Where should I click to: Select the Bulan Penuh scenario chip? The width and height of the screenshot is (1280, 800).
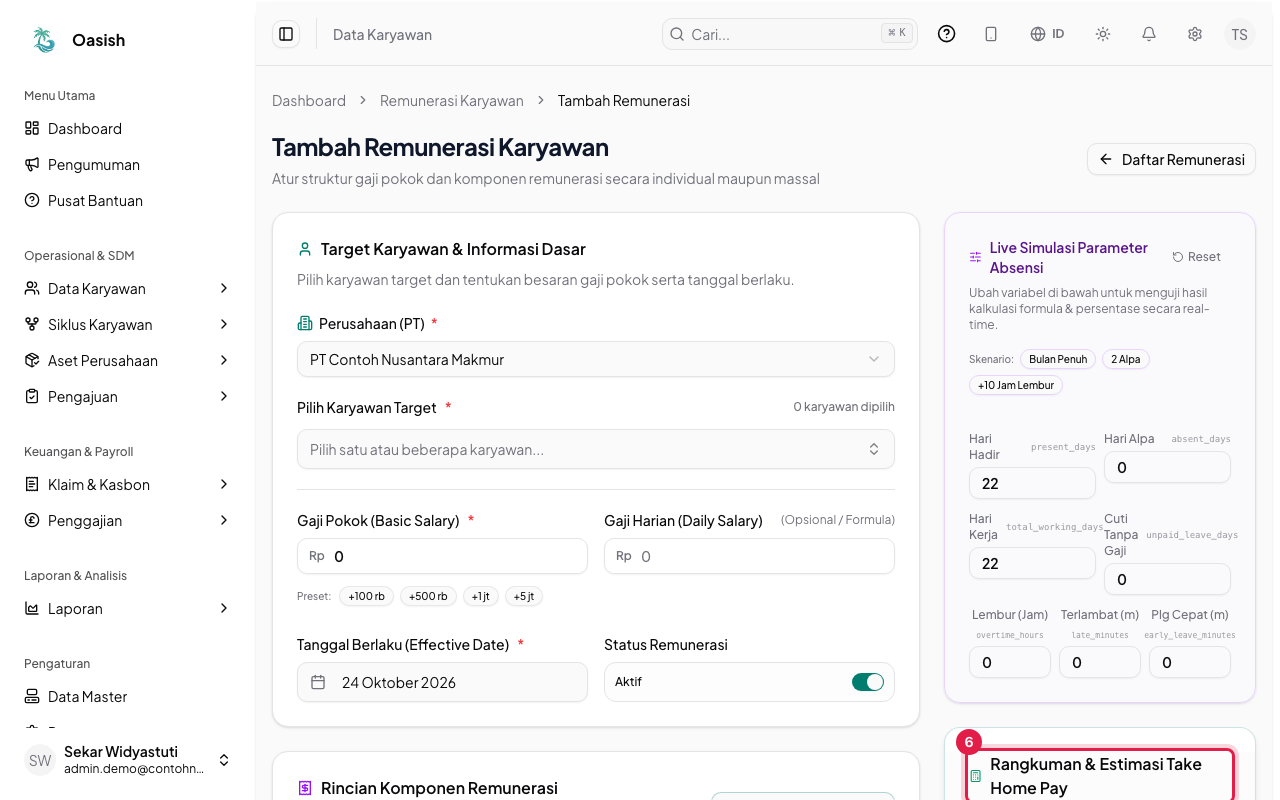(1058, 359)
